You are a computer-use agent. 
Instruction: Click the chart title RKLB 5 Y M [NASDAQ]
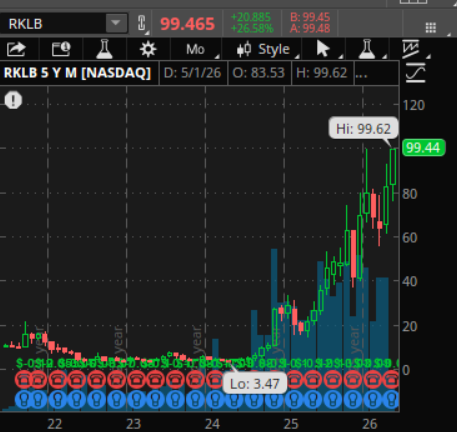(x=77, y=73)
